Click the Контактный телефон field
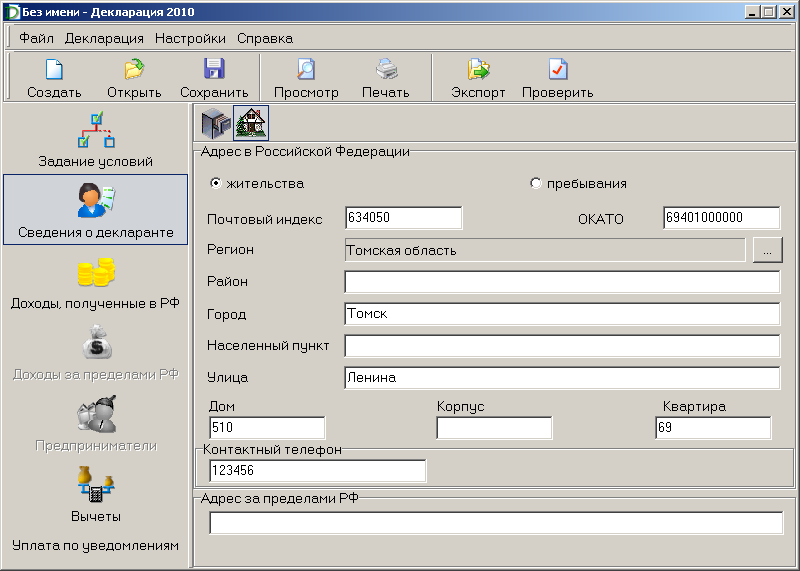Viewport: 800px width, 571px height. pos(317,471)
